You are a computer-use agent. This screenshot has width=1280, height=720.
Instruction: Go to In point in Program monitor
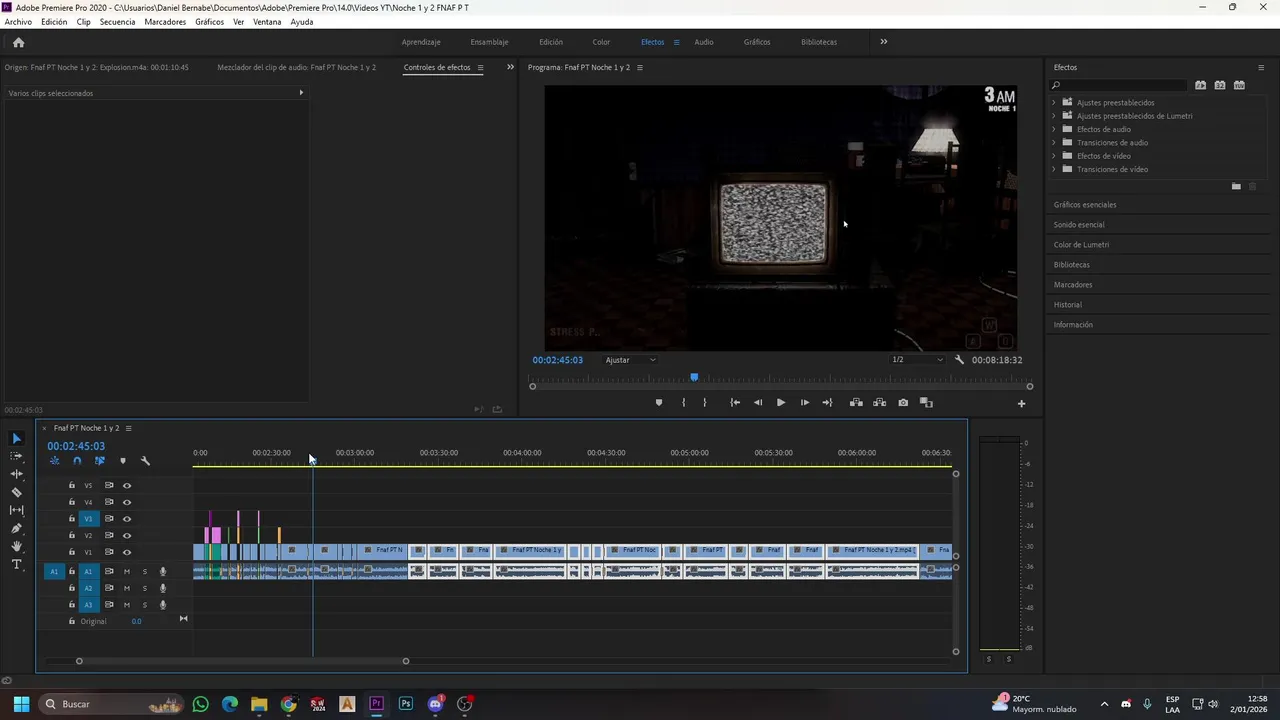(735, 403)
